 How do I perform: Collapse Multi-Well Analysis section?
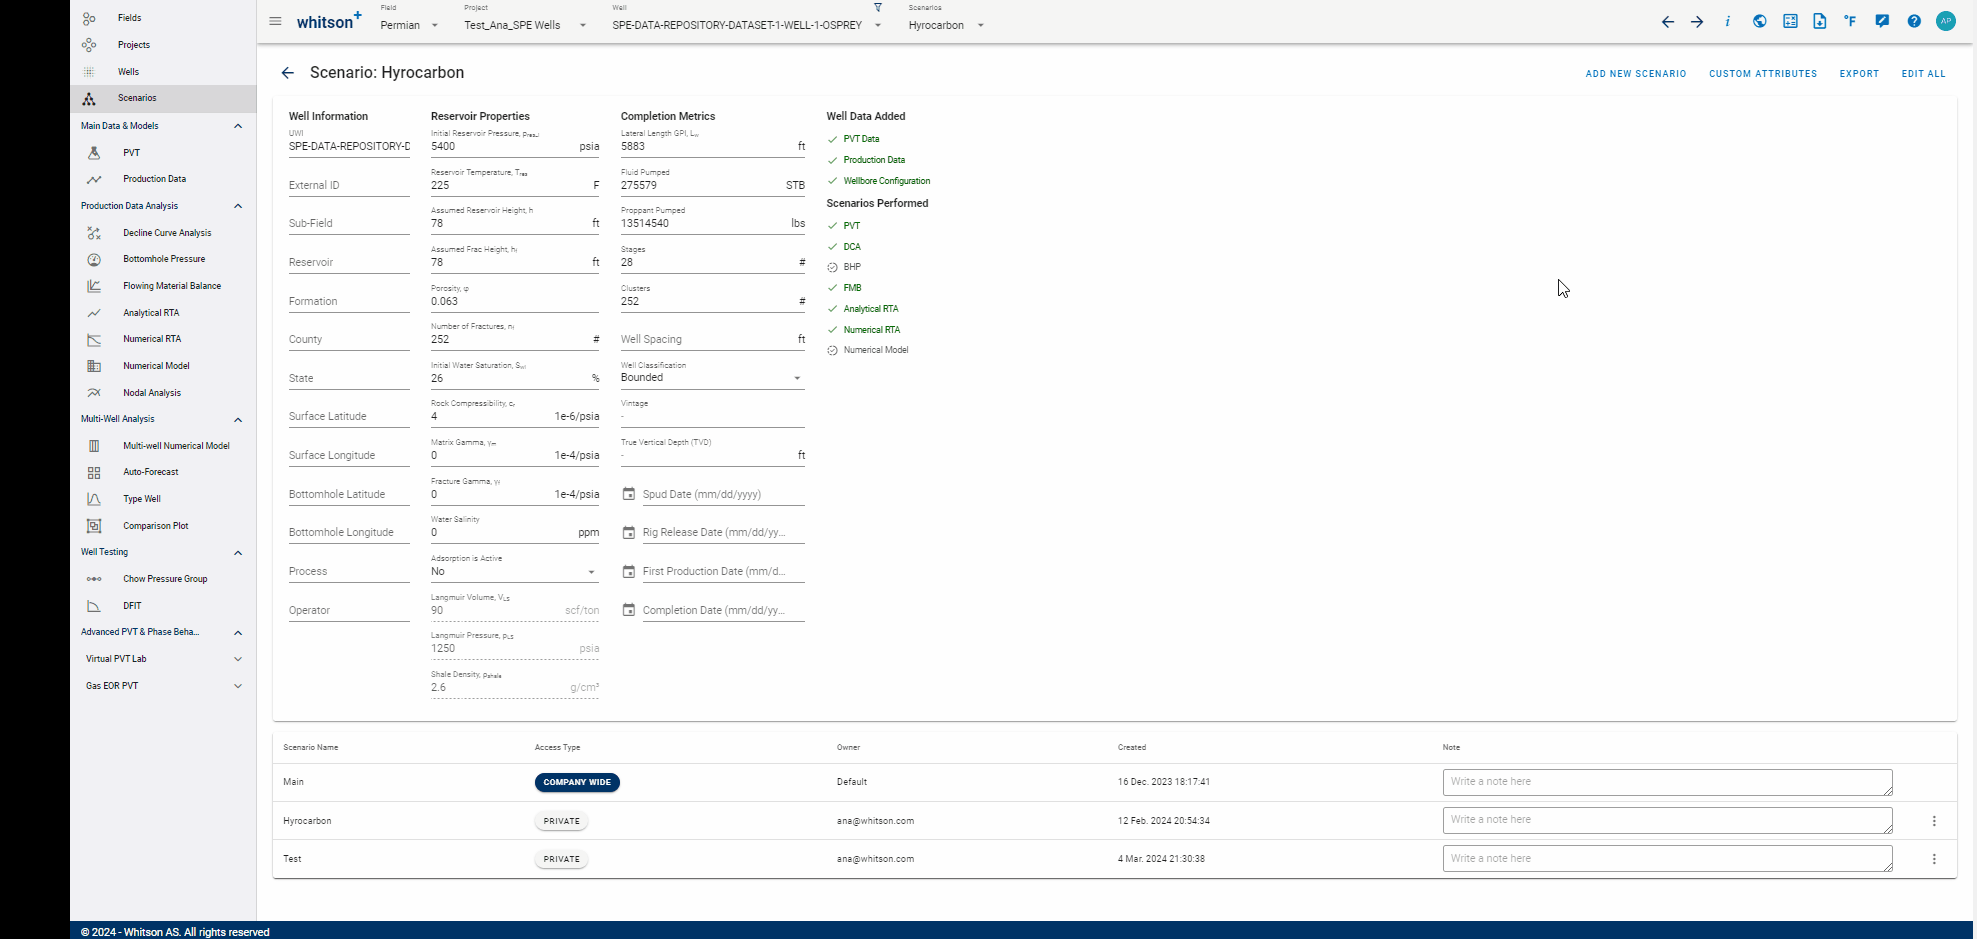click(x=238, y=419)
